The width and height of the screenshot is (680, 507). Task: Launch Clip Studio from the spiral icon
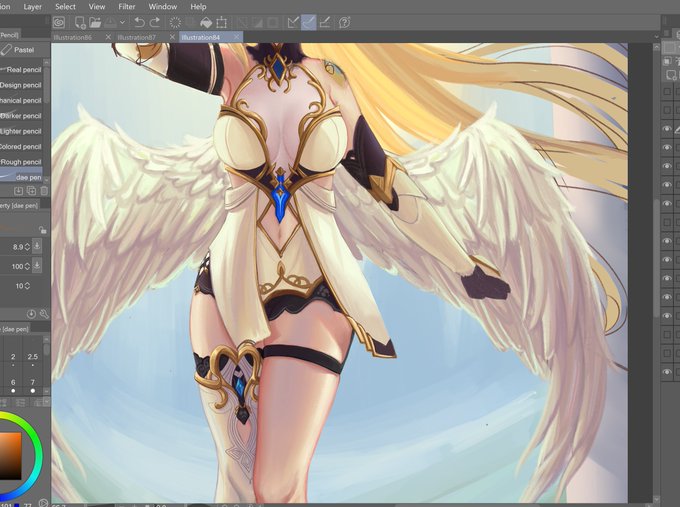59,22
